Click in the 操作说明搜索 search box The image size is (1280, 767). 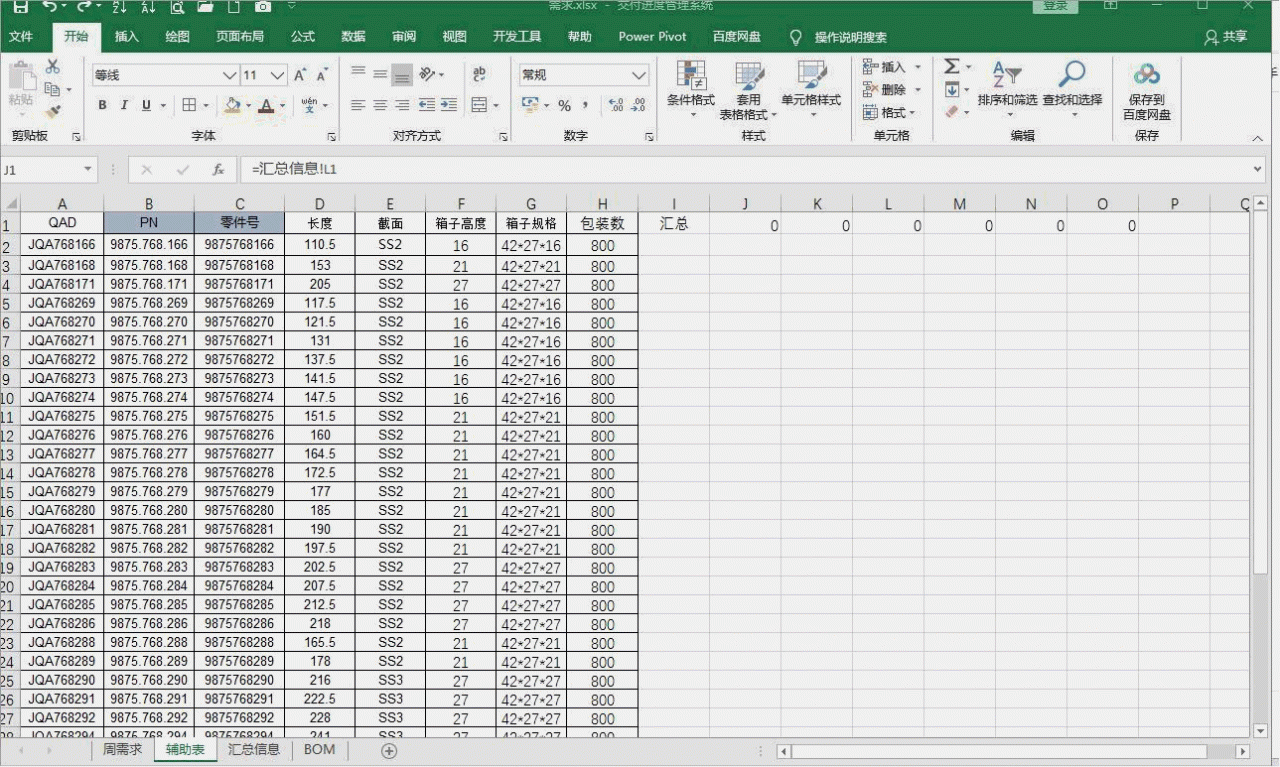pos(850,37)
